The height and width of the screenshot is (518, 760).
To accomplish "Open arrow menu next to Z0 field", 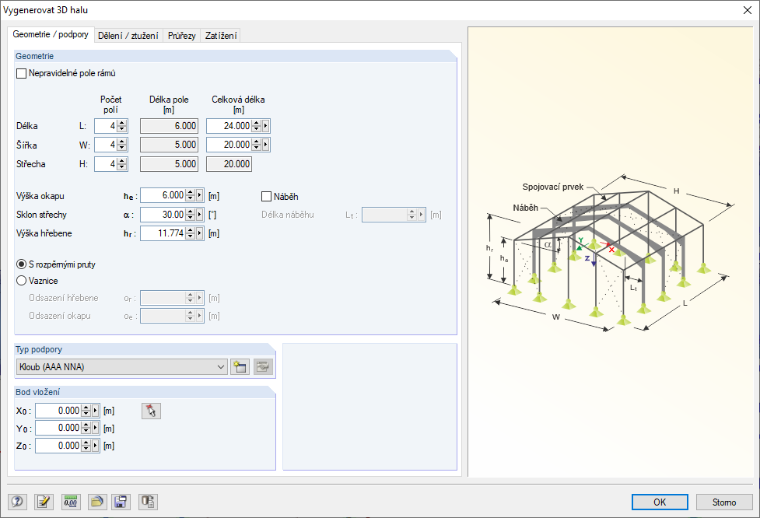I will 95,446.
